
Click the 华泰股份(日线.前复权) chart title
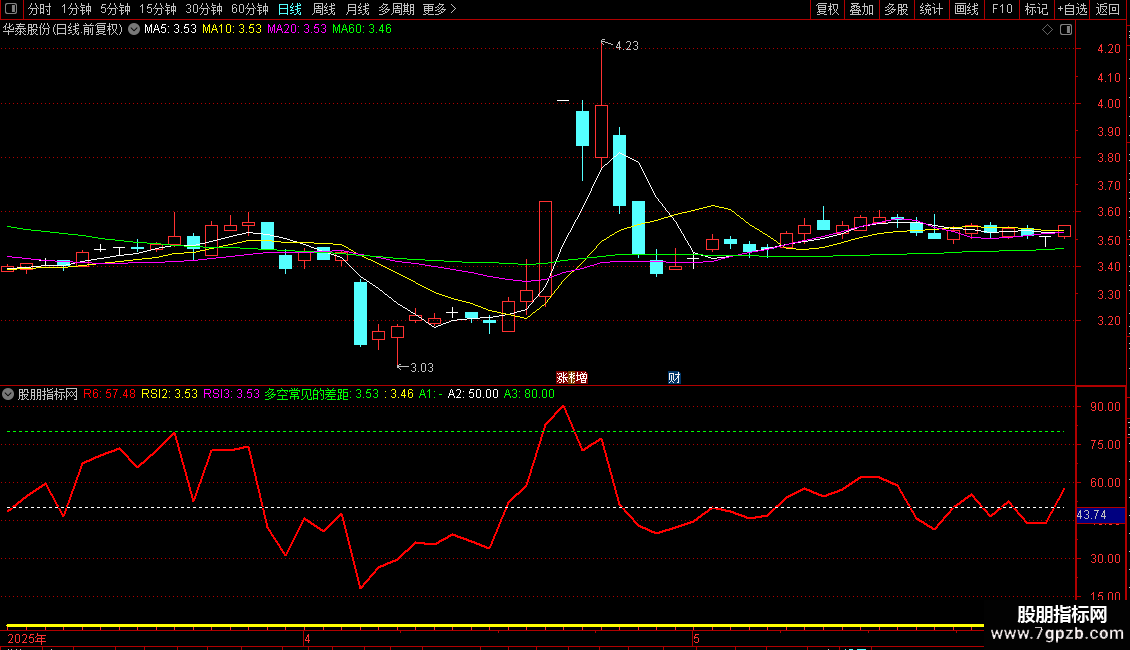click(x=63, y=30)
